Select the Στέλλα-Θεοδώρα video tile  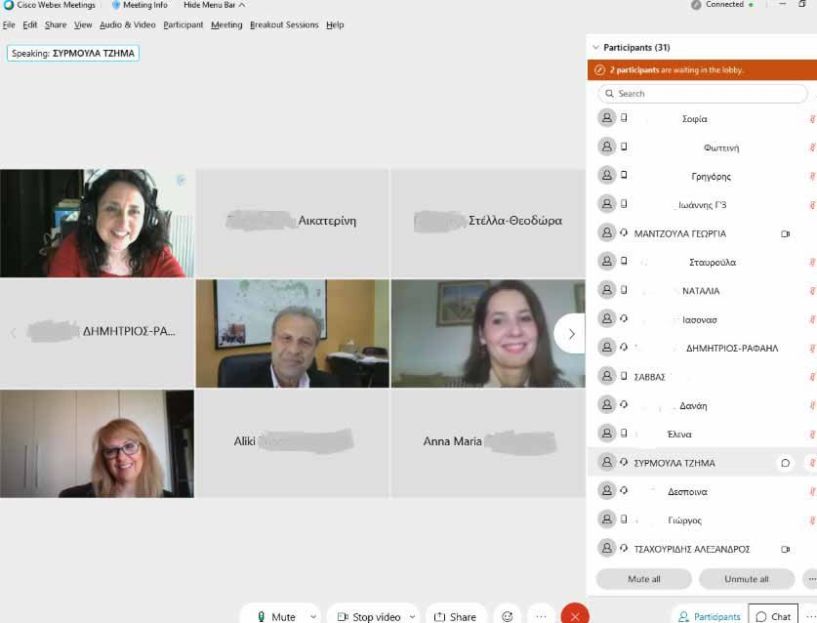tap(488, 223)
